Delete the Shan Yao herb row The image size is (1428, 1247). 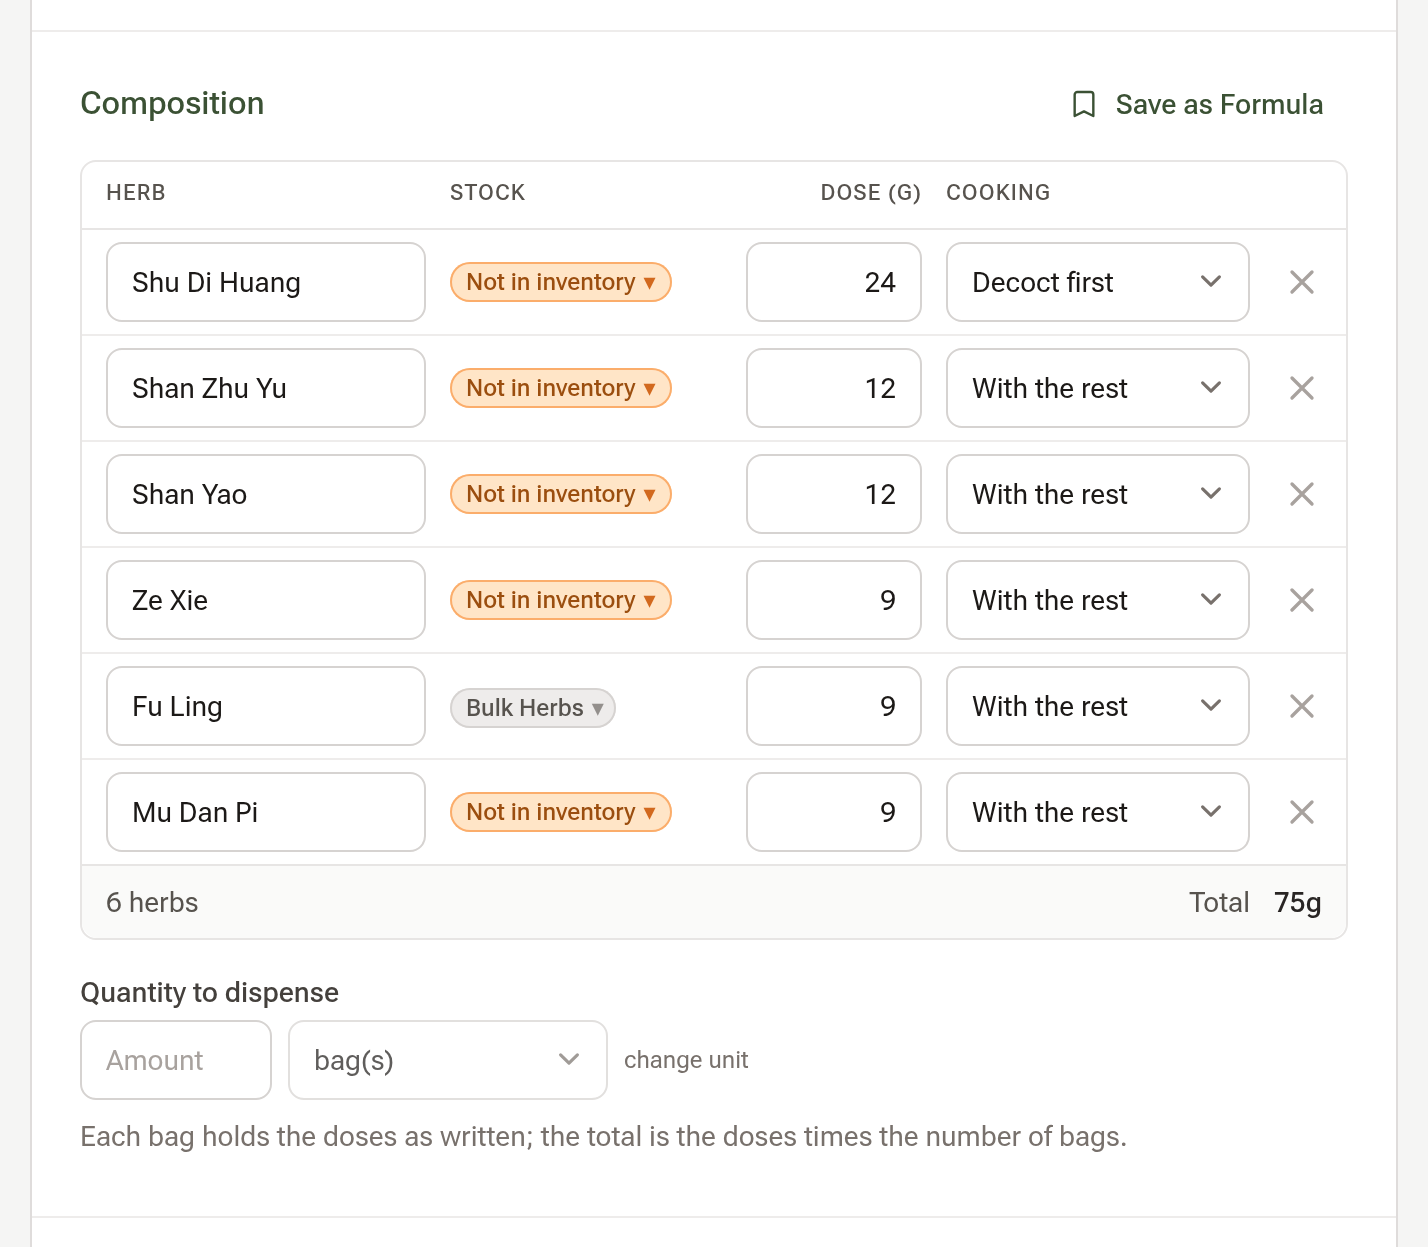1302,494
